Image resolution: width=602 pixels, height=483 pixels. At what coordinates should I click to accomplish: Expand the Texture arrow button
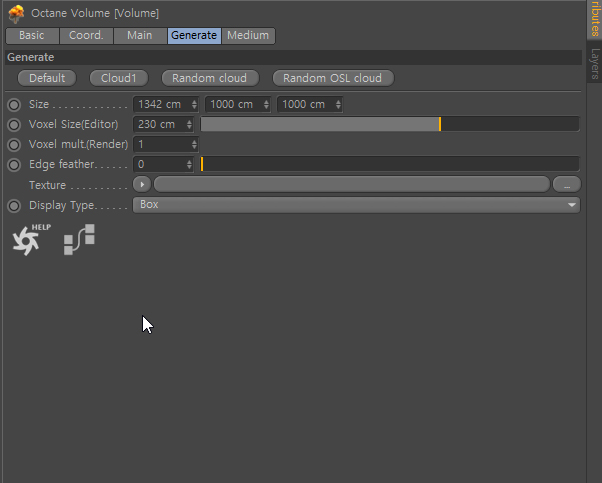142,185
